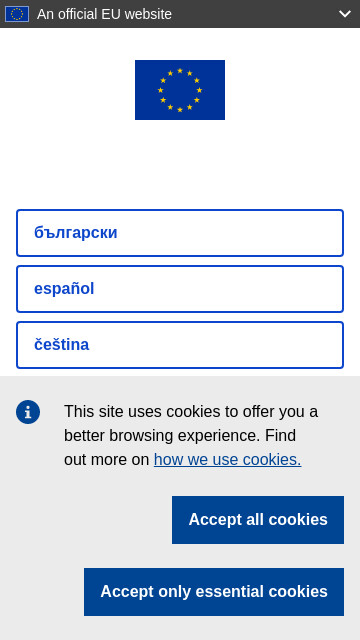Click the circle of stars on the EU emblem
This screenshot has height=640, width=360.
coord(180,90)
